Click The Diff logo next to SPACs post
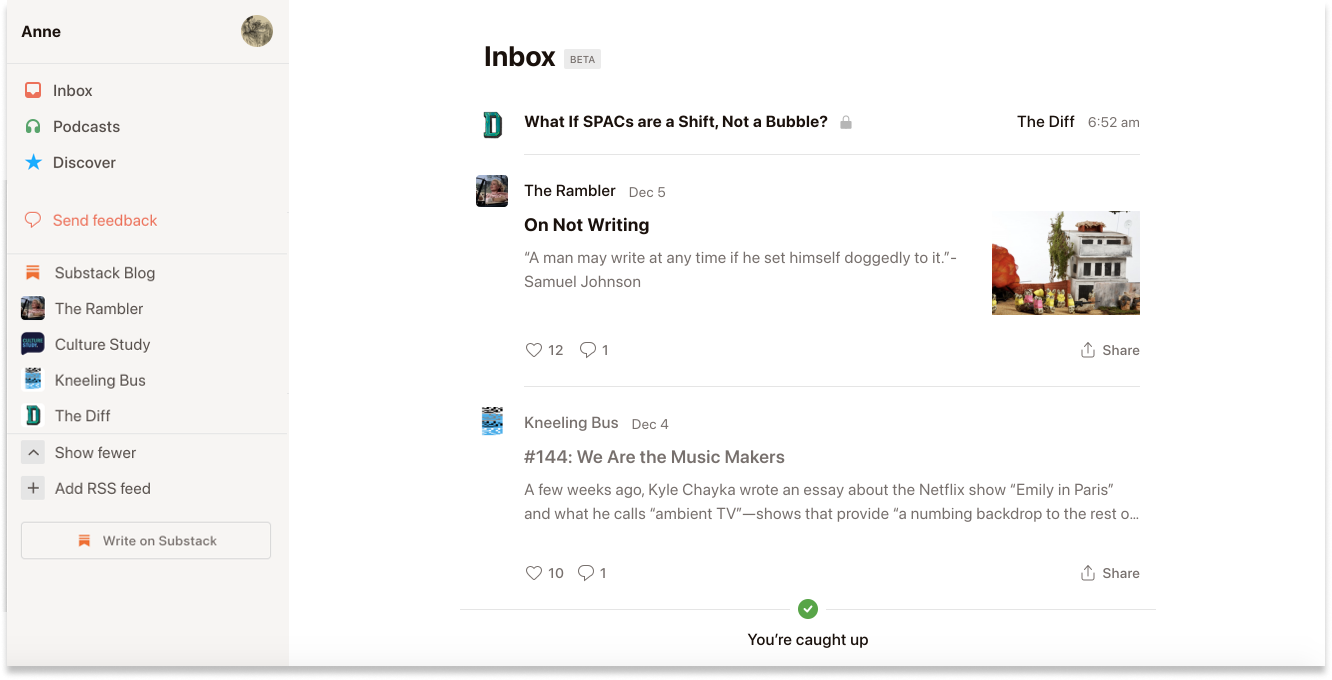 click(492, 123)
